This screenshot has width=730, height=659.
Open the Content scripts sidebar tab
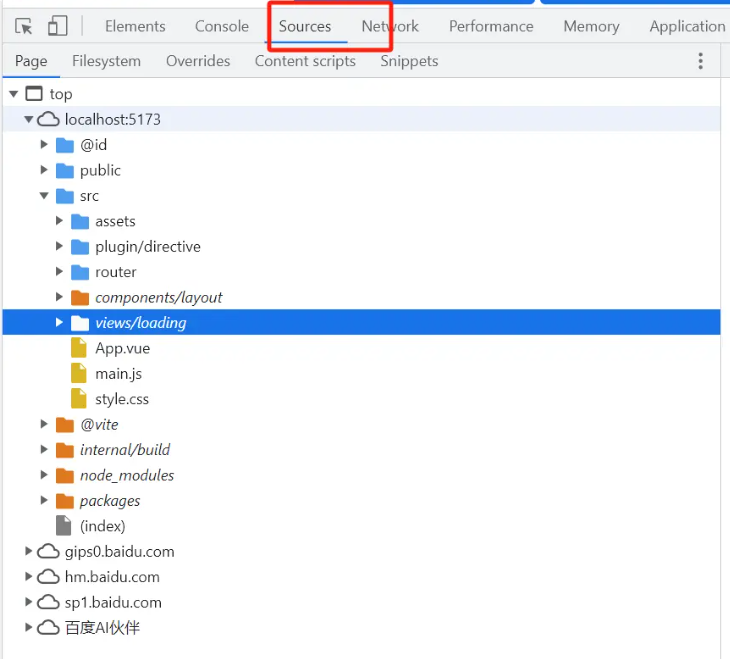305,61
